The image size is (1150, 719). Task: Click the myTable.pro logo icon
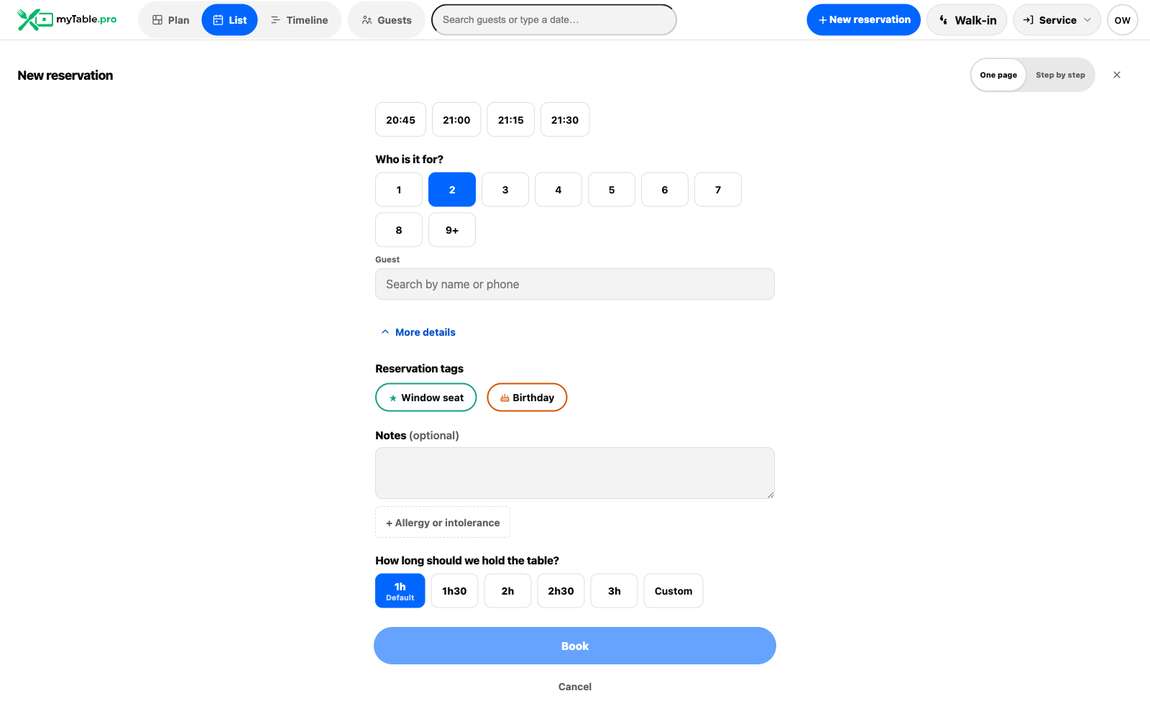(34, 20)
